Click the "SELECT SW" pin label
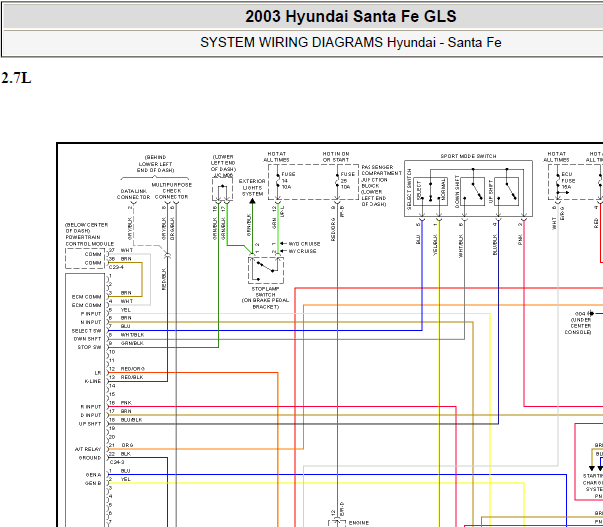 pyautogui.click(x=87, y=331)
